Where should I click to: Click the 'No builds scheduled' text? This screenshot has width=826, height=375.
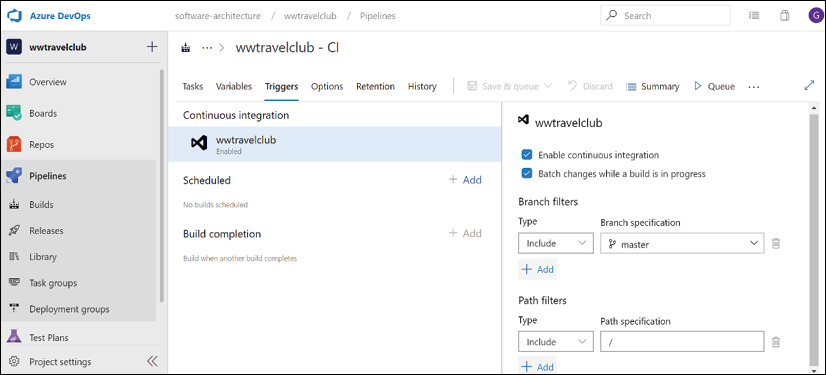[215, 205]
